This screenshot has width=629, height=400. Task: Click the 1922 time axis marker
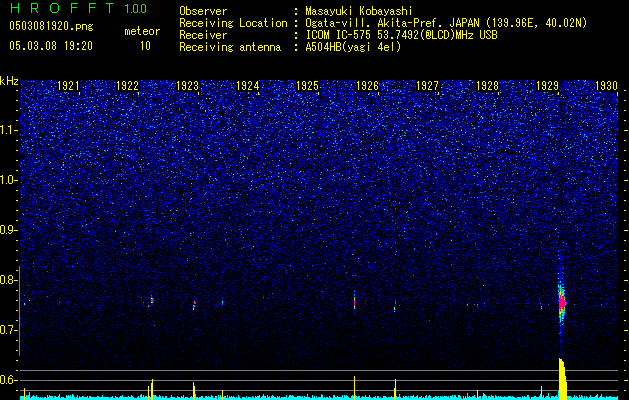tap(128, 86)
